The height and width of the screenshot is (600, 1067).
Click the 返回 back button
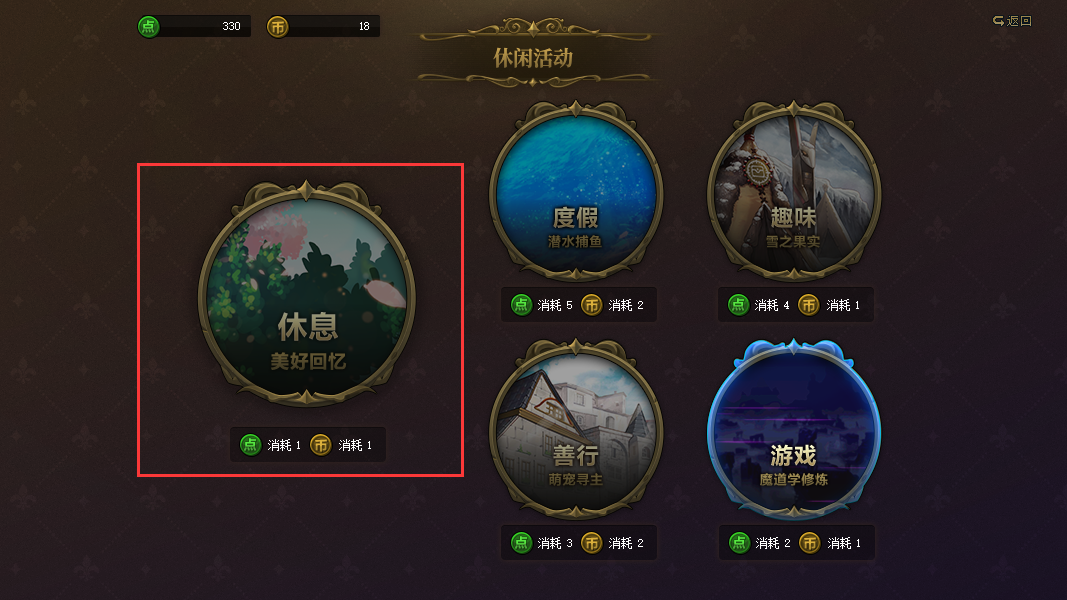pos(1013,21)
